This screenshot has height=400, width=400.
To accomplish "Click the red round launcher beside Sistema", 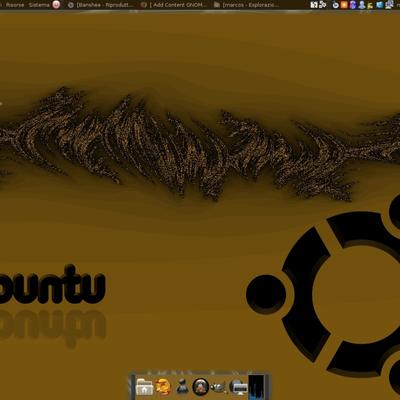I will click(57, 5).
